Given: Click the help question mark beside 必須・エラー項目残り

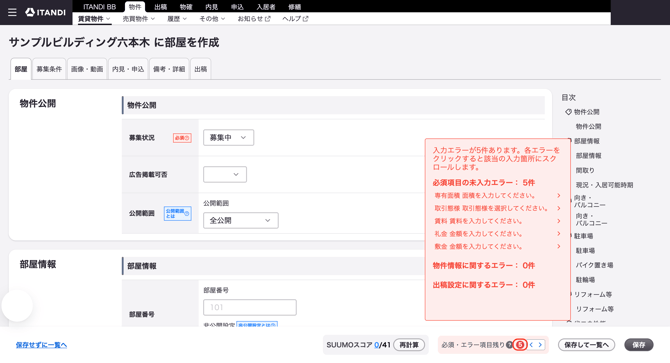Looking at the screenshot, I should click(x=509, y=345).
